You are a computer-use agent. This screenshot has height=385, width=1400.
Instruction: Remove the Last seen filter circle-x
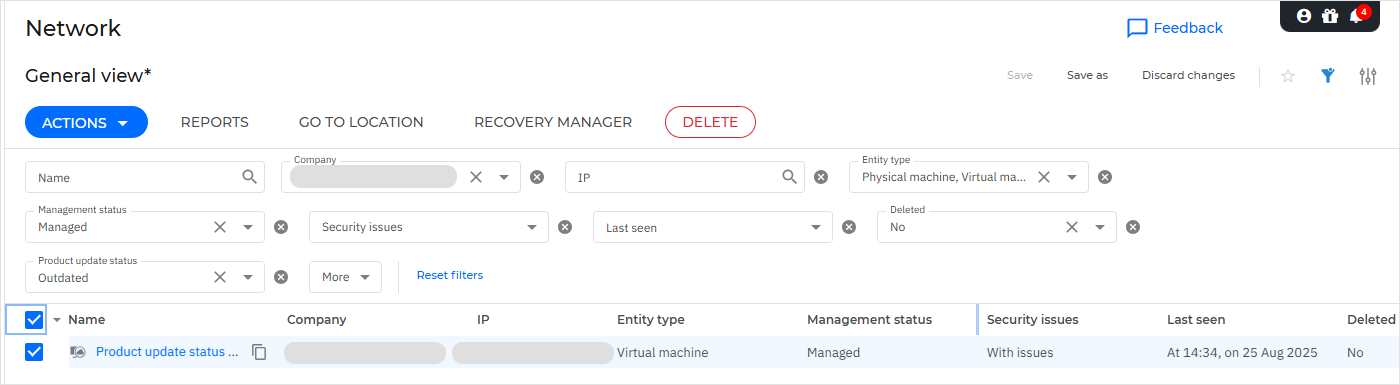(x=849, y=227)
